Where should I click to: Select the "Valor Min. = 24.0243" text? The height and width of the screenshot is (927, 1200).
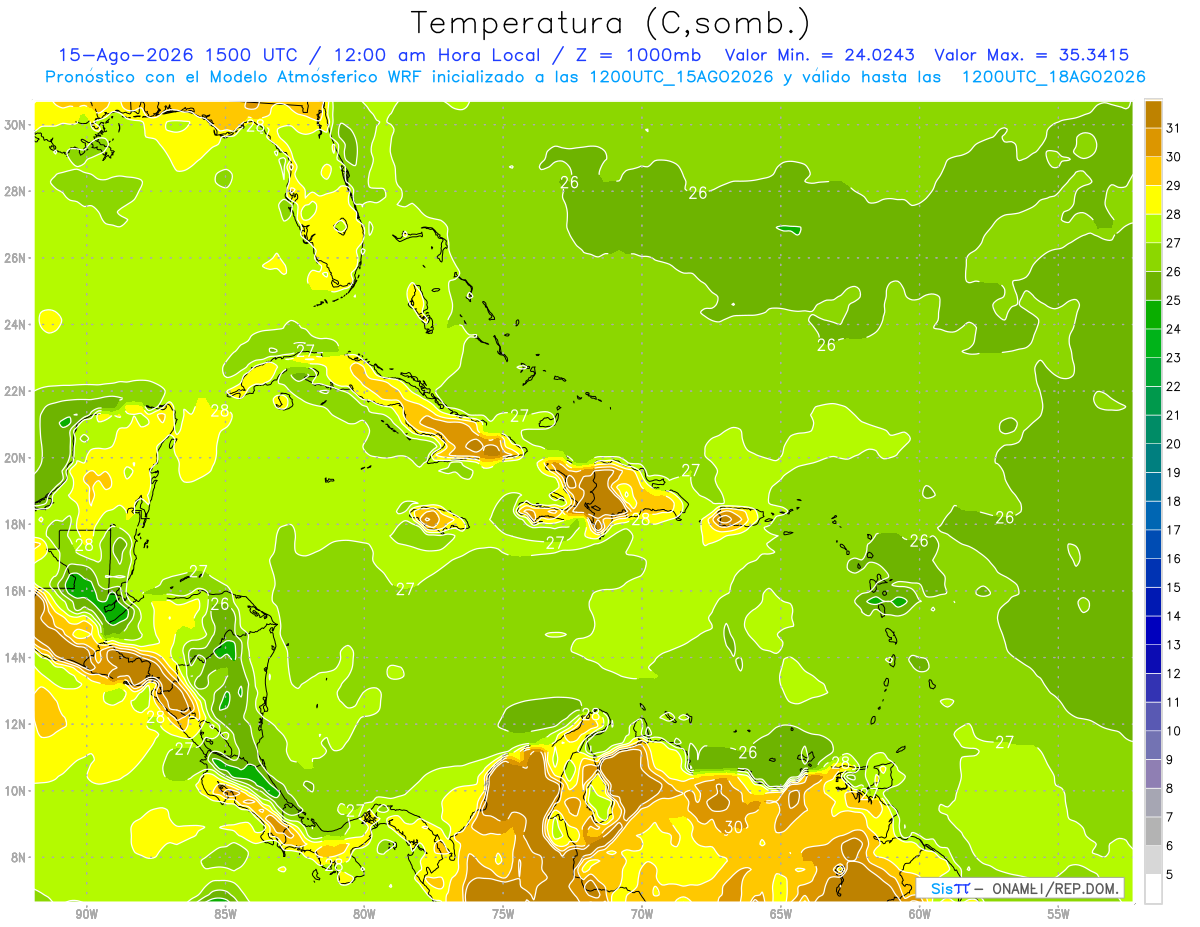819,55
